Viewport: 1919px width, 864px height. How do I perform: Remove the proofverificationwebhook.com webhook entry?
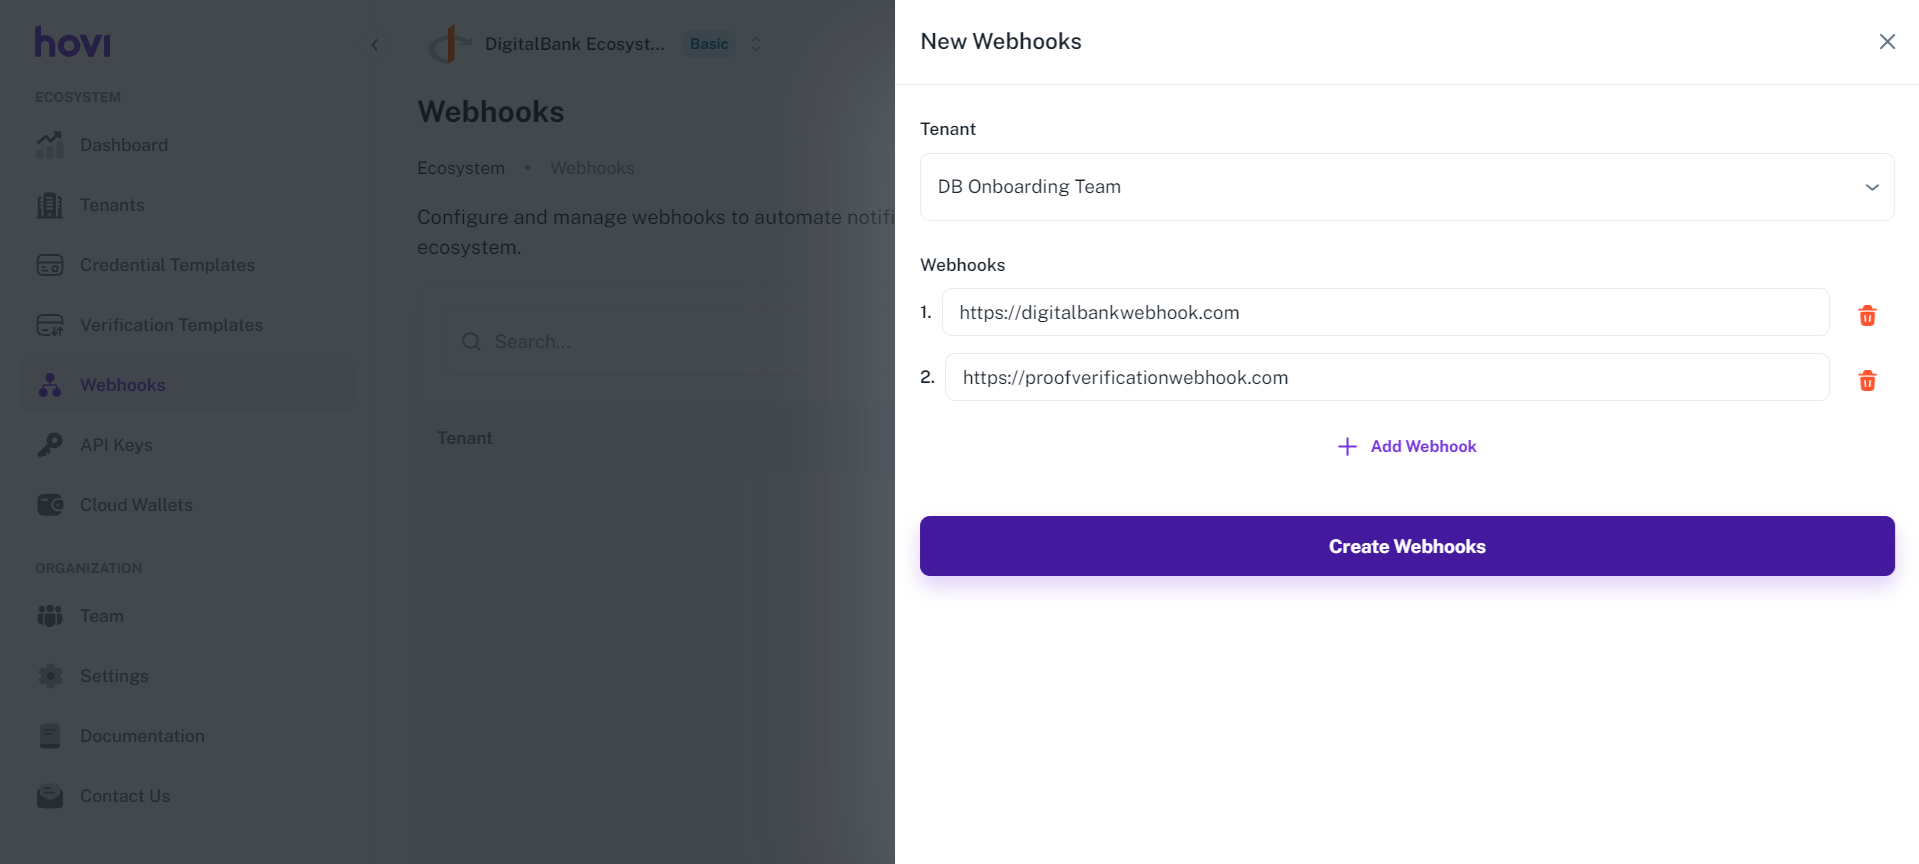pyautogui.click(x=1866, y=381)
